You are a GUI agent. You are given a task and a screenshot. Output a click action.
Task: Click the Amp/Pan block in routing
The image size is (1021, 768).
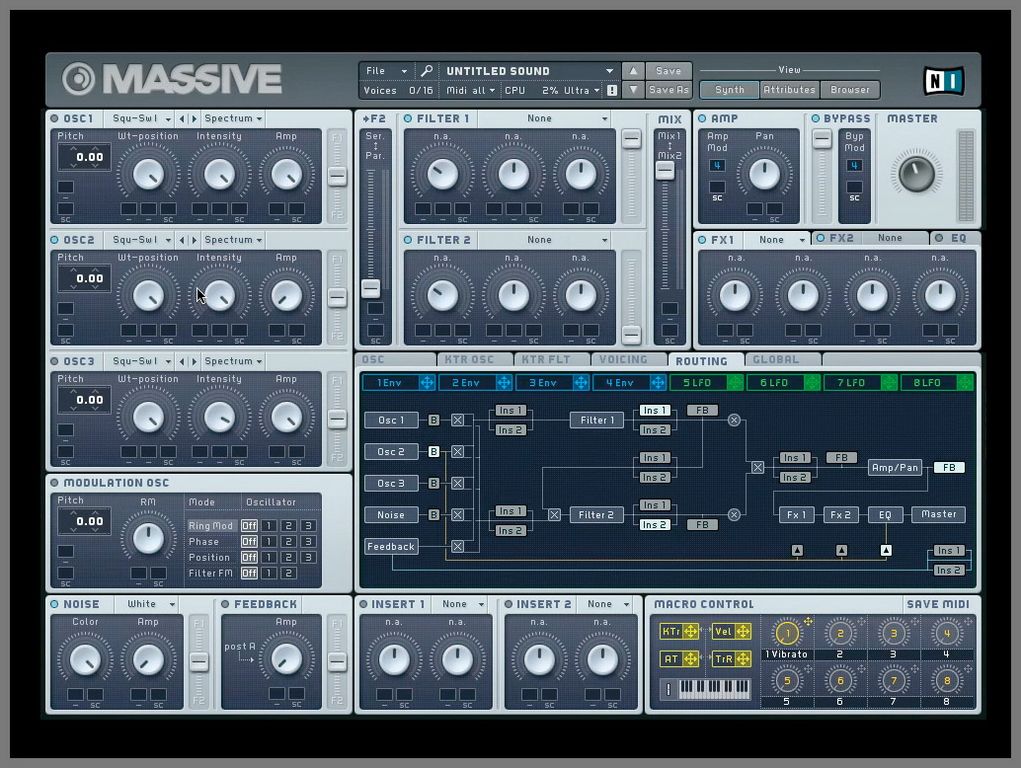(x=895, y=467)
